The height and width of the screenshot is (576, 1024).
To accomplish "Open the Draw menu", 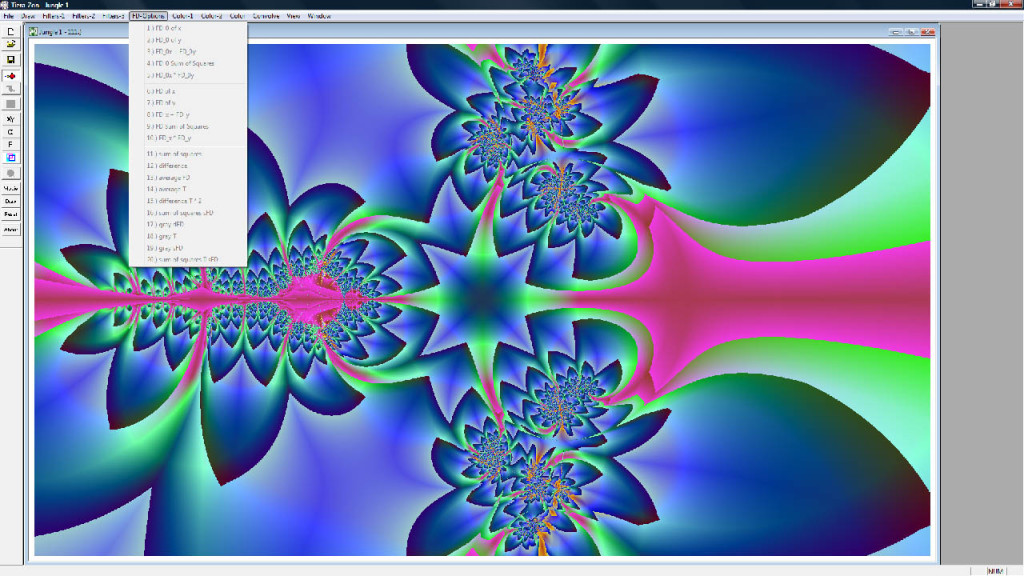I will [x=28, y=17].
